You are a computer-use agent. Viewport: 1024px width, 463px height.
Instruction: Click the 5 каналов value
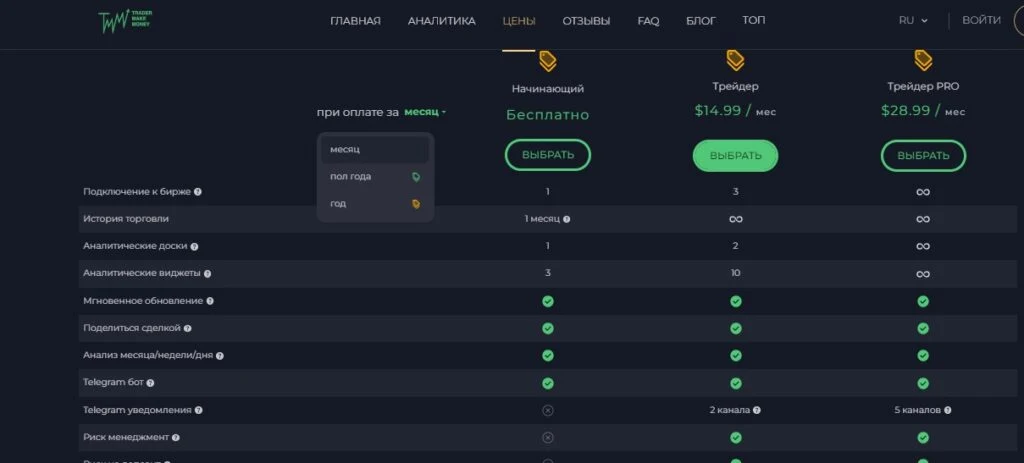918,410
